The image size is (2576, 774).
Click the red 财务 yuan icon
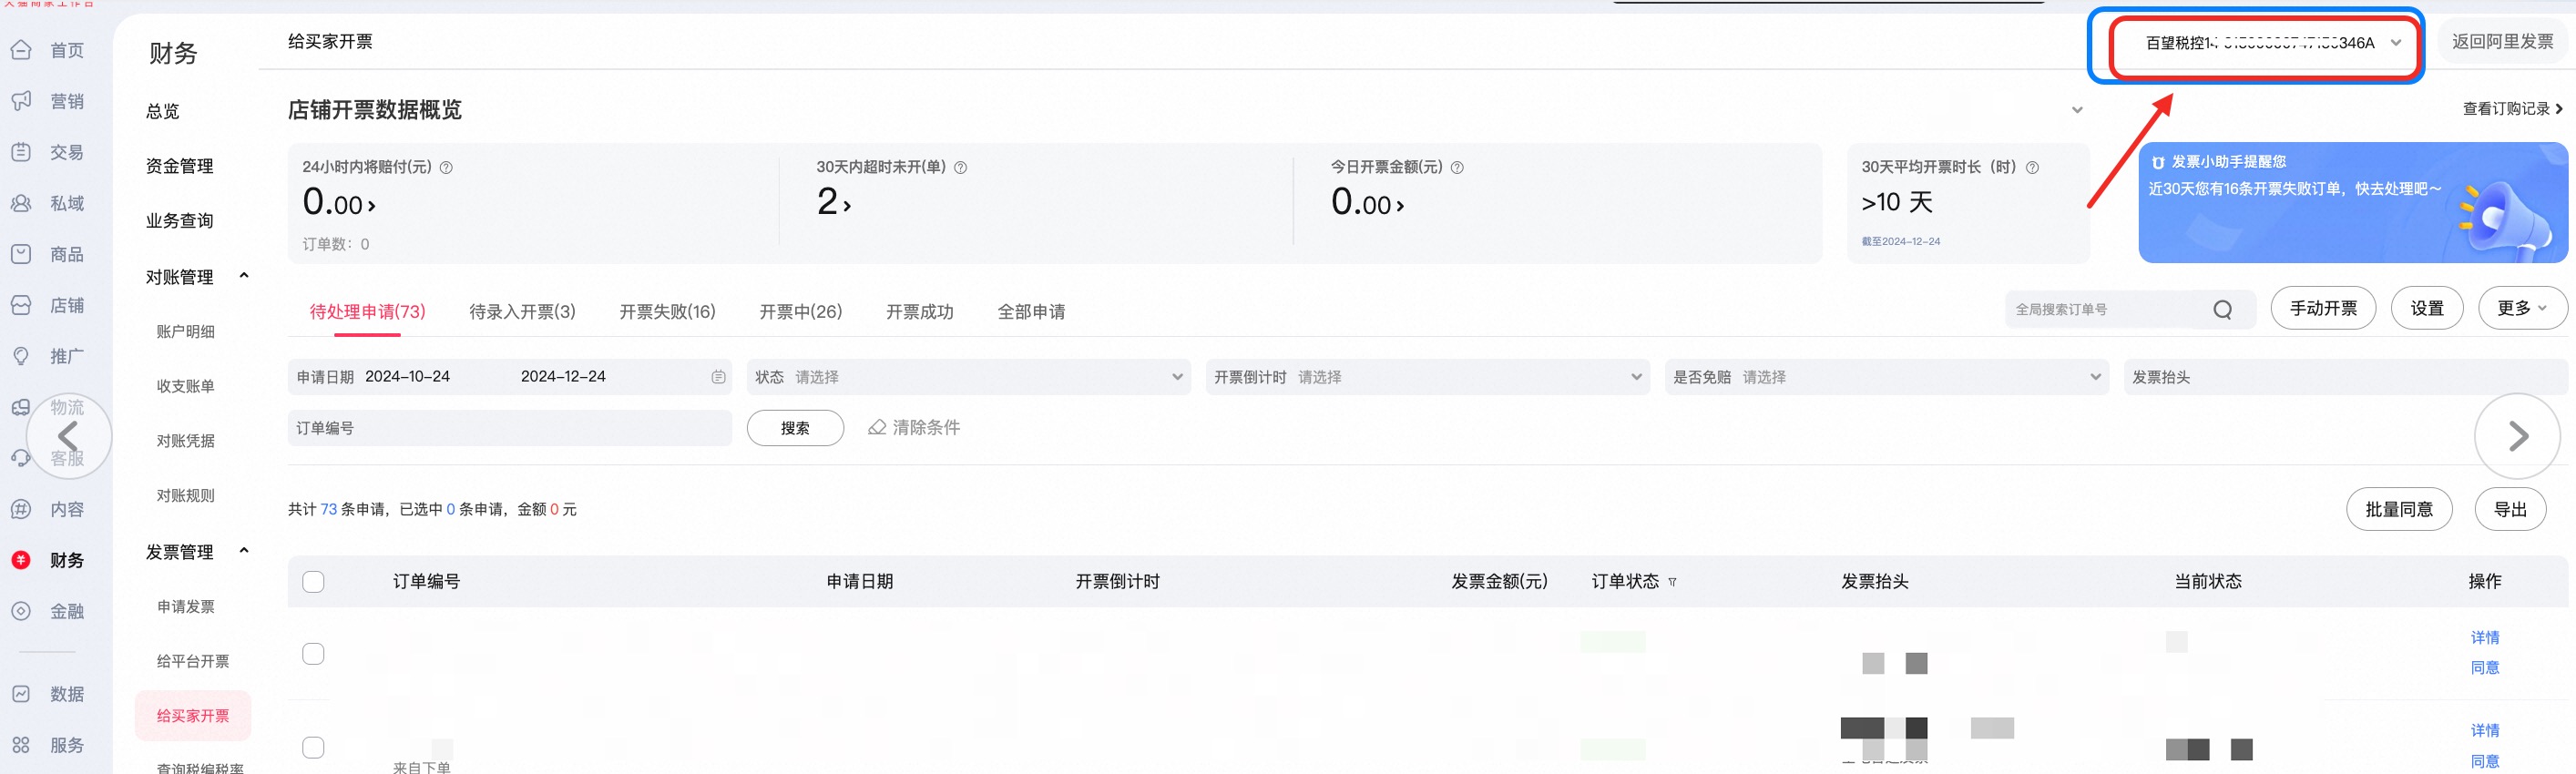click(21, 560)
